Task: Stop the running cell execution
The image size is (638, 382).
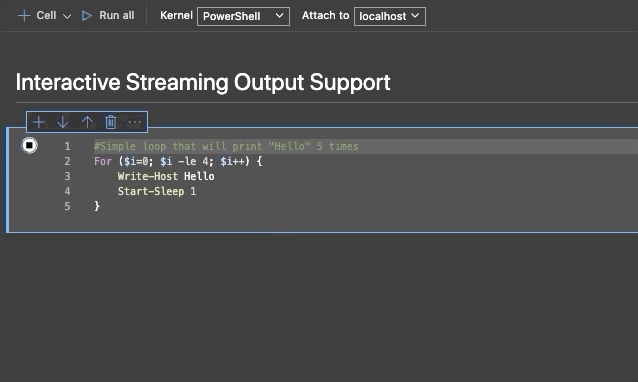Action: [x=29, y=145]
